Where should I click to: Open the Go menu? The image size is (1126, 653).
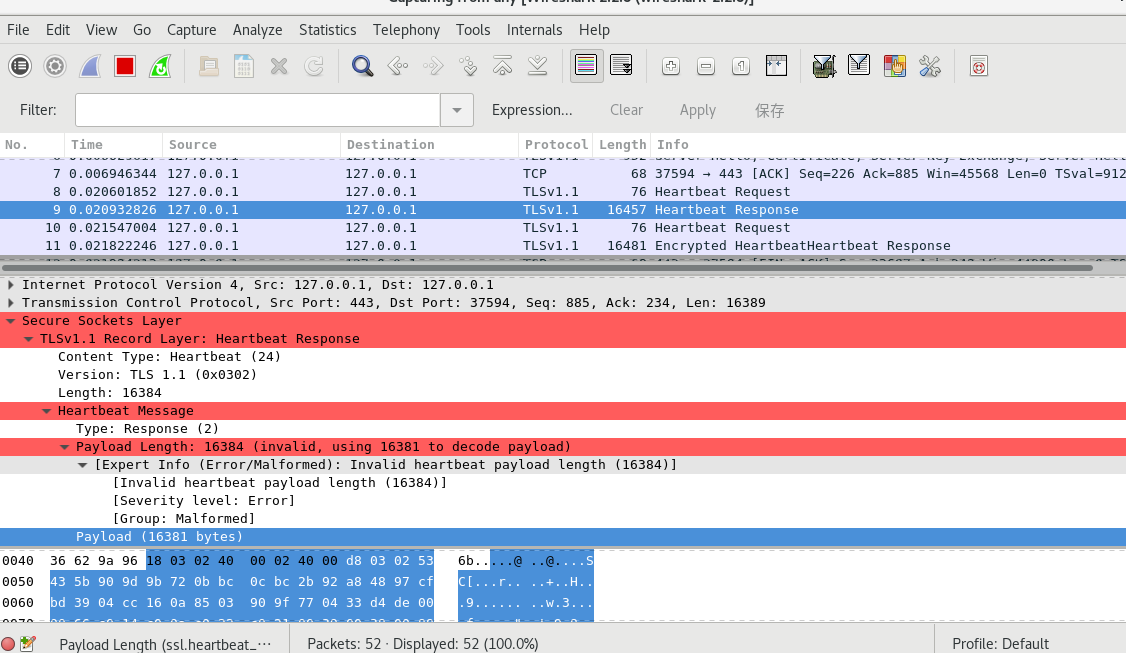(141, 29)
